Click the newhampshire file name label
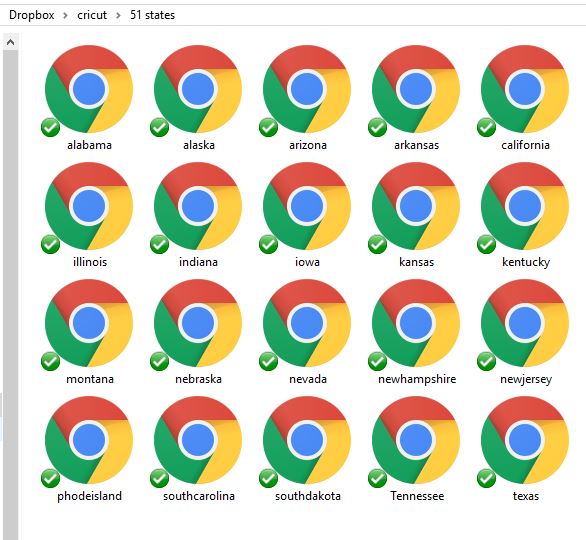Screen dimensions: 586x540 click(x=417, y=379)
